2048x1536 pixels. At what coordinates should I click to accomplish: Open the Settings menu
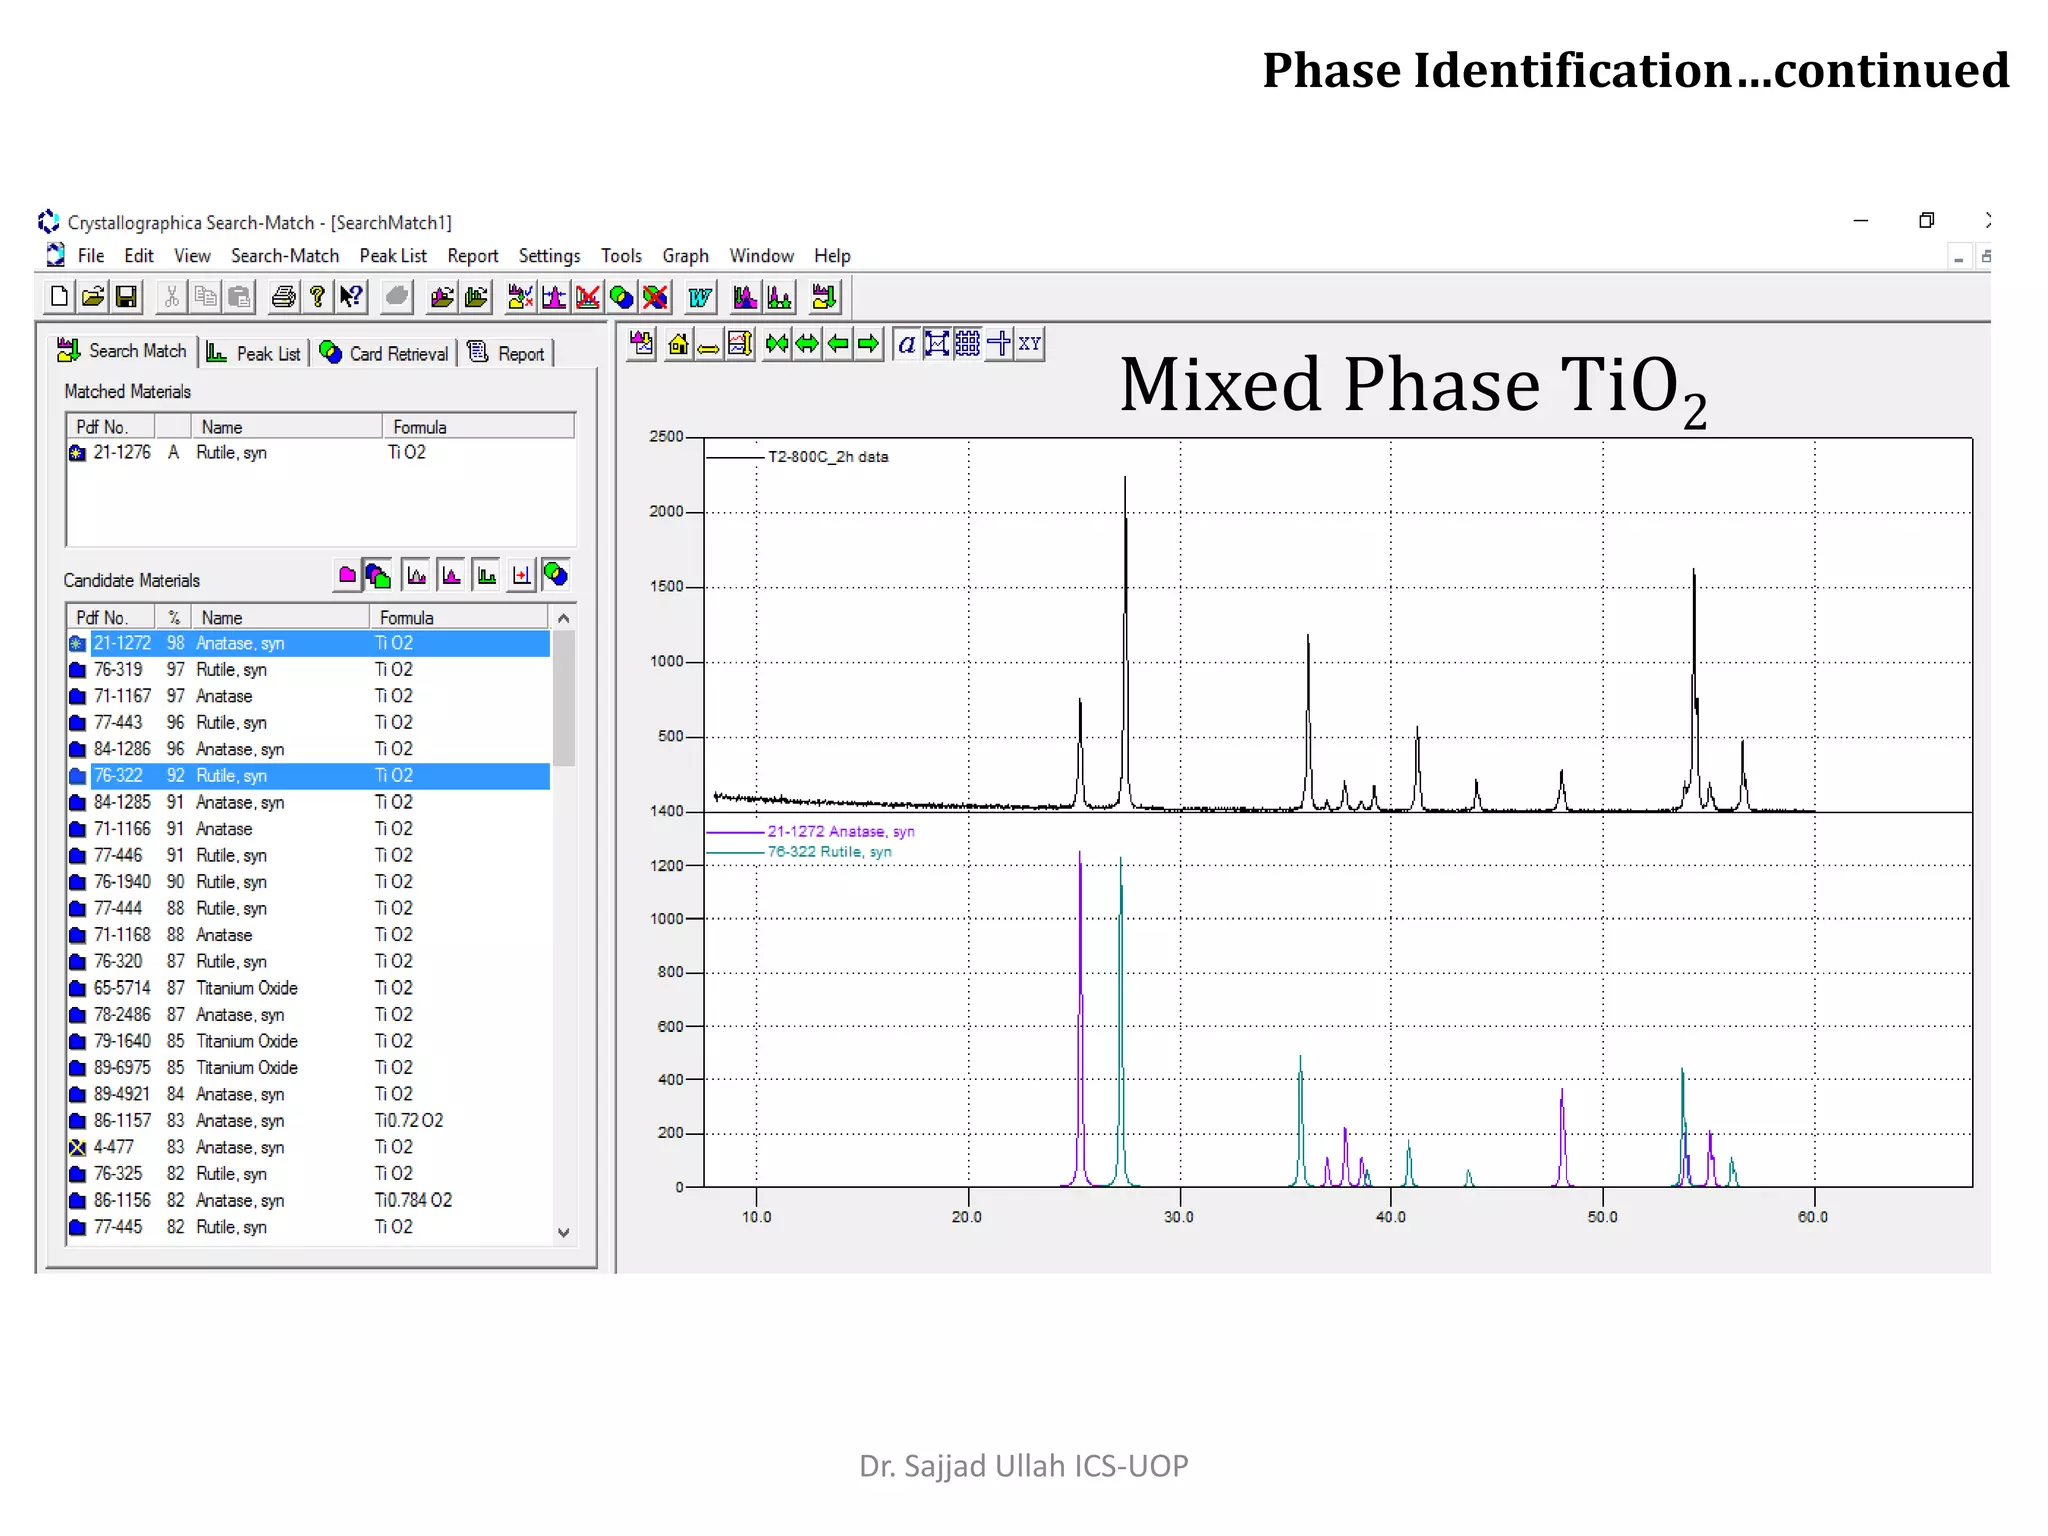tap(549, 256)
